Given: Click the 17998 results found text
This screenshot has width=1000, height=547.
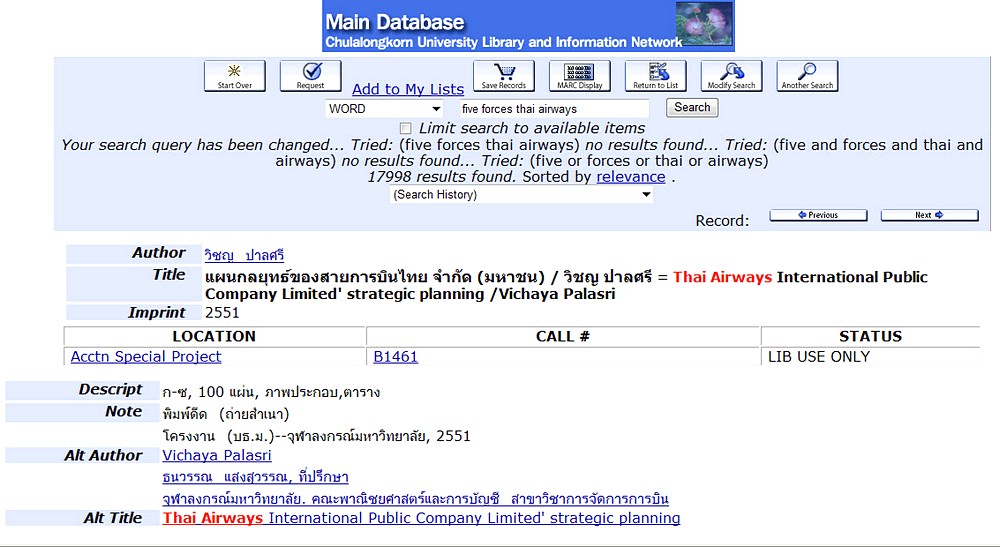Looking at the screenshot, I should pyautogui.click(x=442, y=177).
